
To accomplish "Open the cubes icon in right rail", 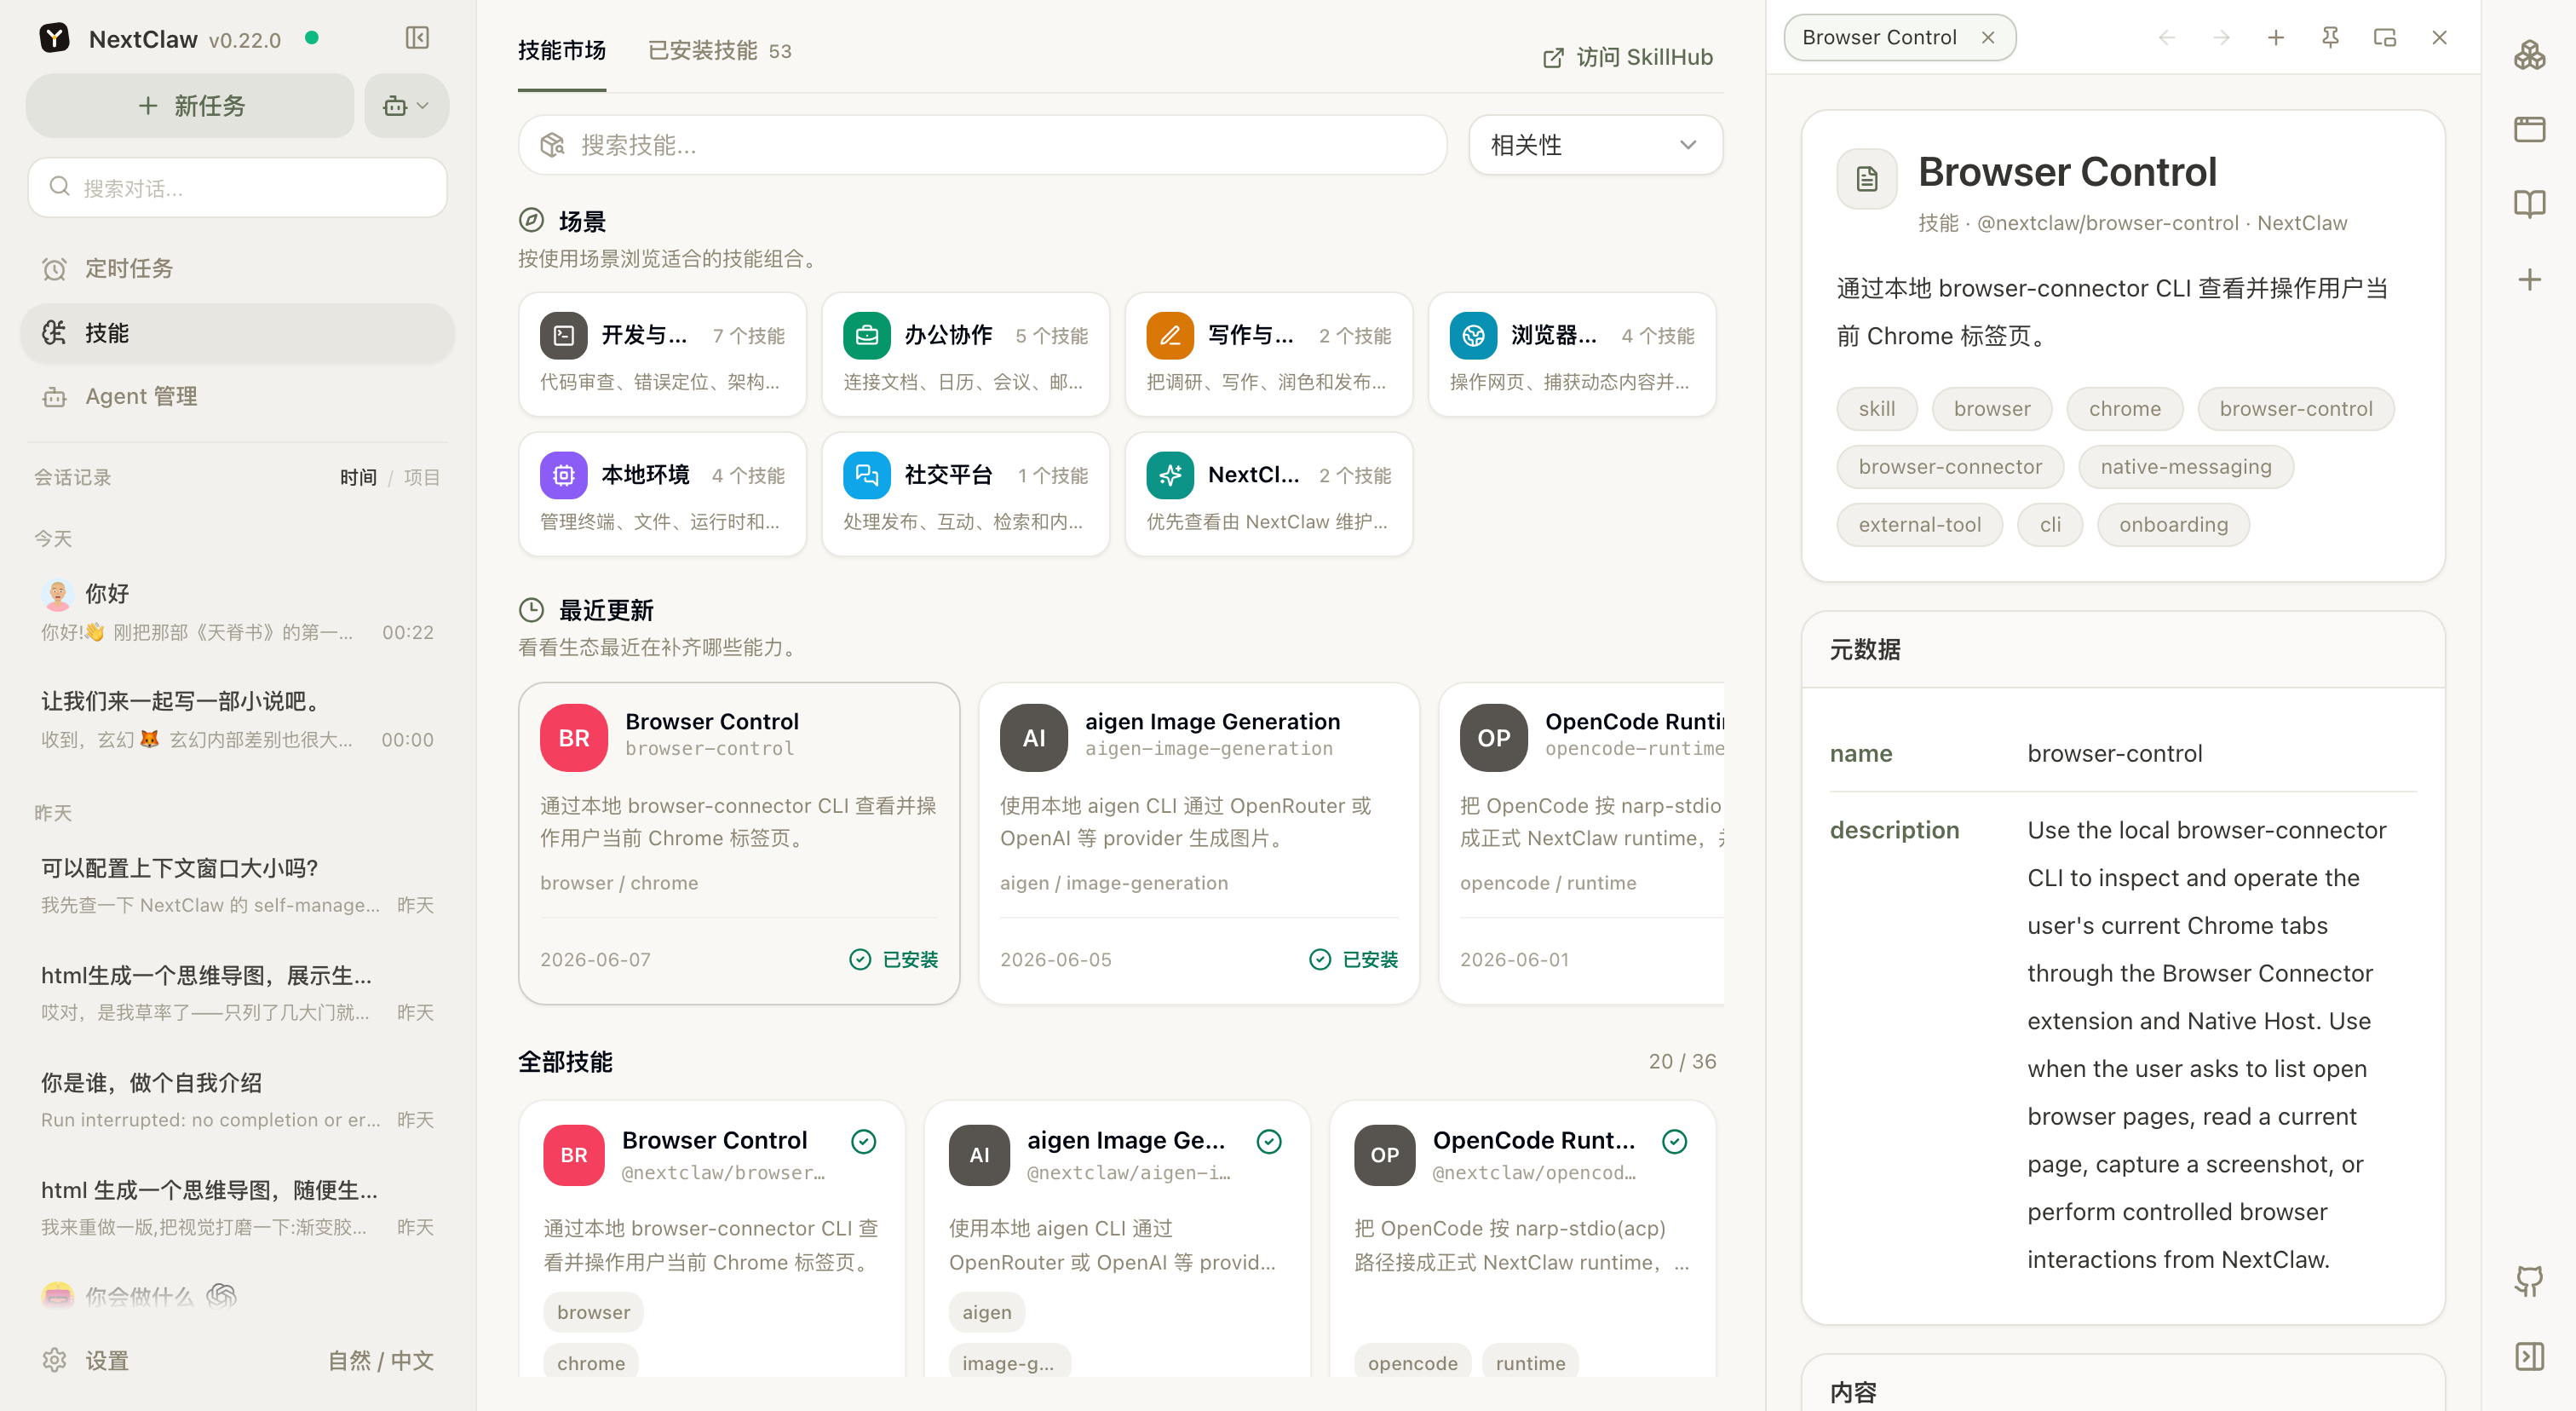I will [x=2530, y=55].
